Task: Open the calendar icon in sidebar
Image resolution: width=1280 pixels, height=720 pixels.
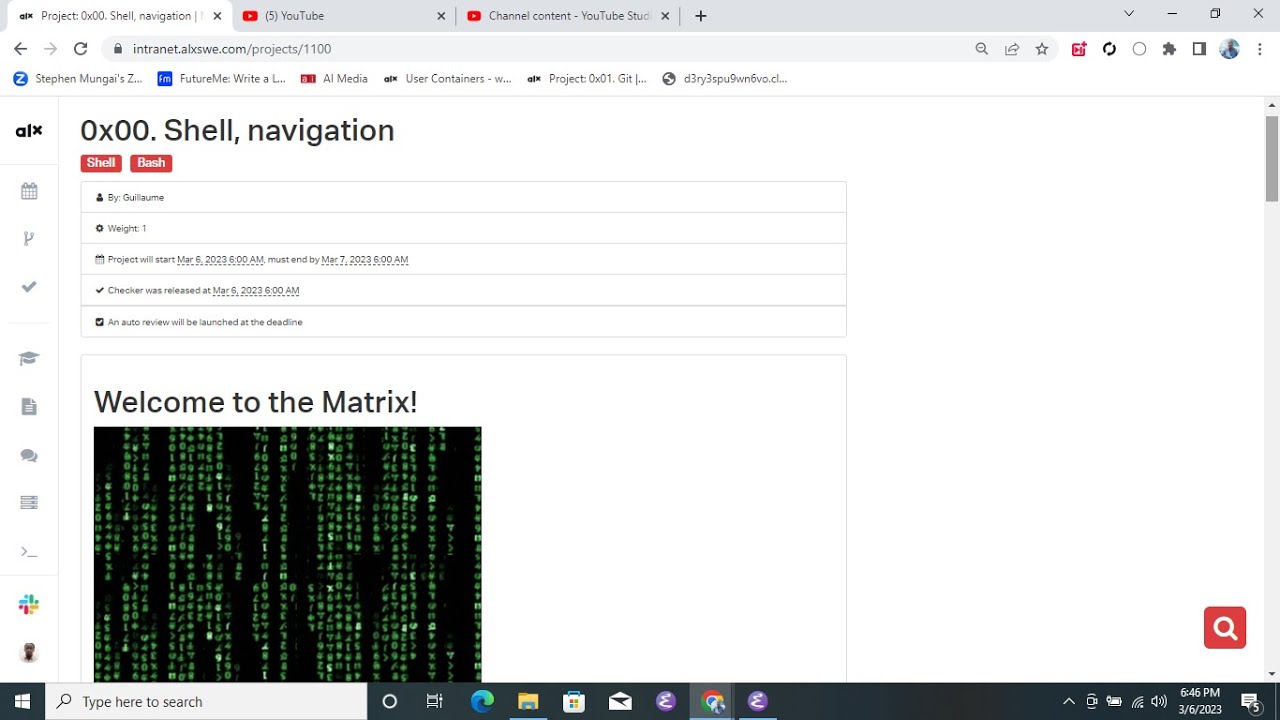Action: [29, 191]
